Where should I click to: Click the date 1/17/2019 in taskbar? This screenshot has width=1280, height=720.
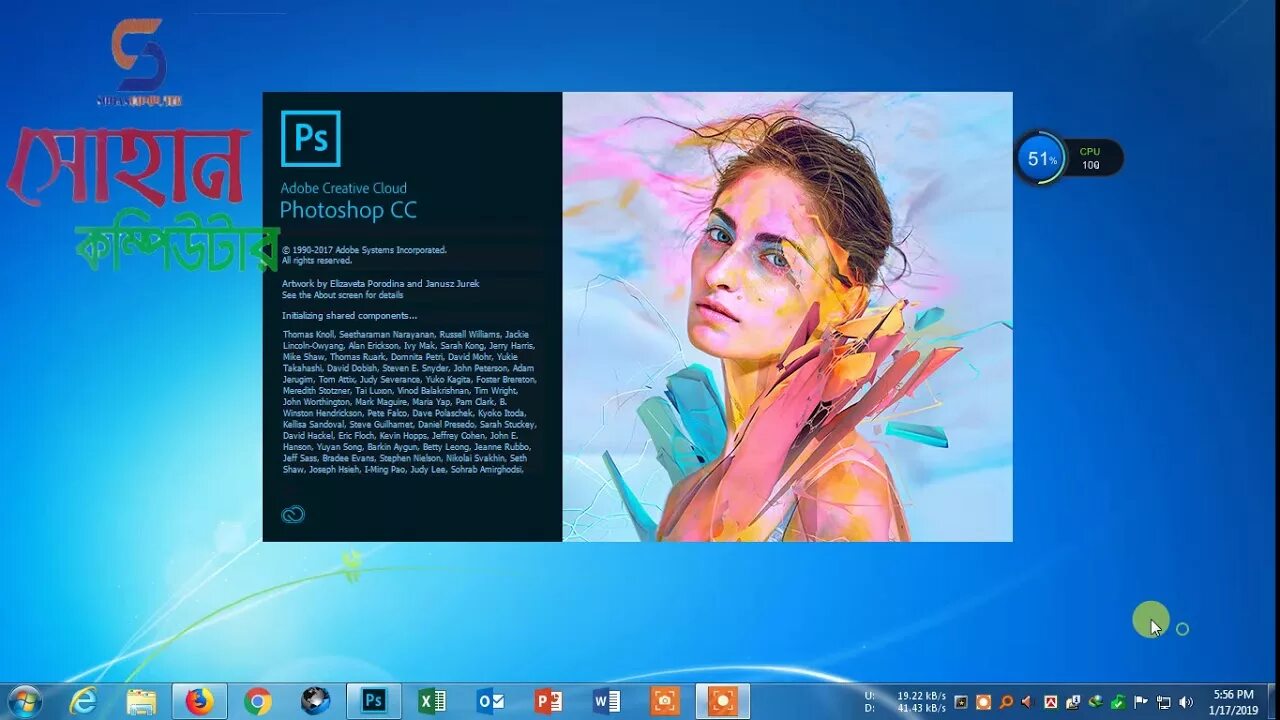(x=1233, y=710)
